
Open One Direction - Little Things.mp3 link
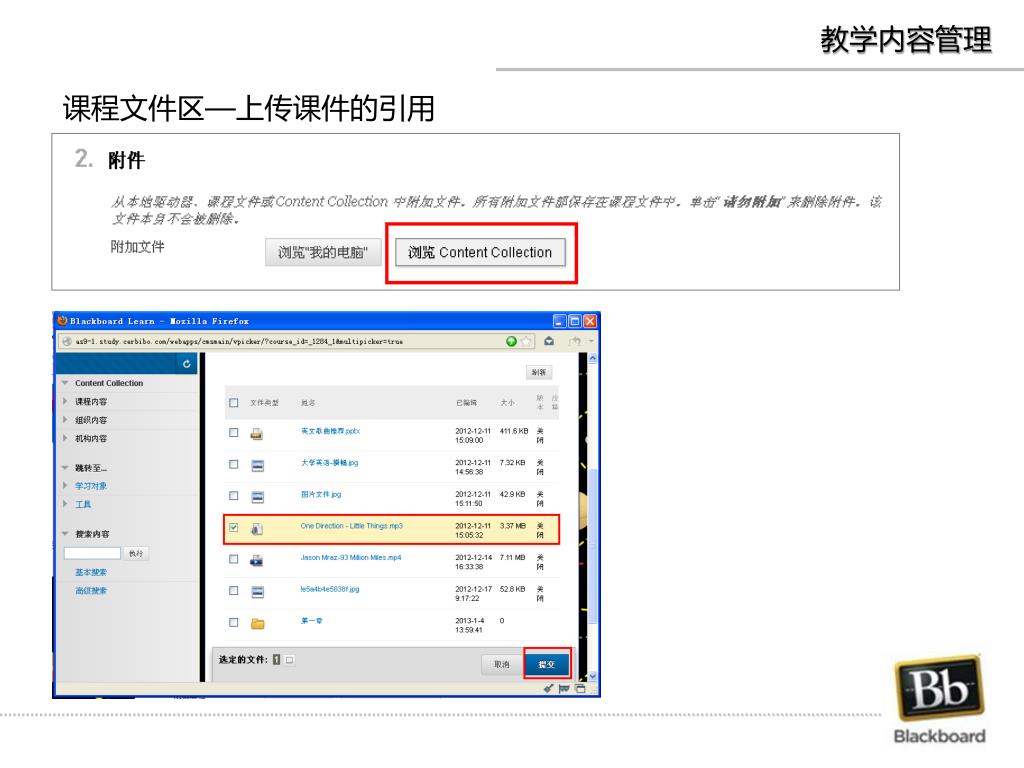tap(351, 526)
